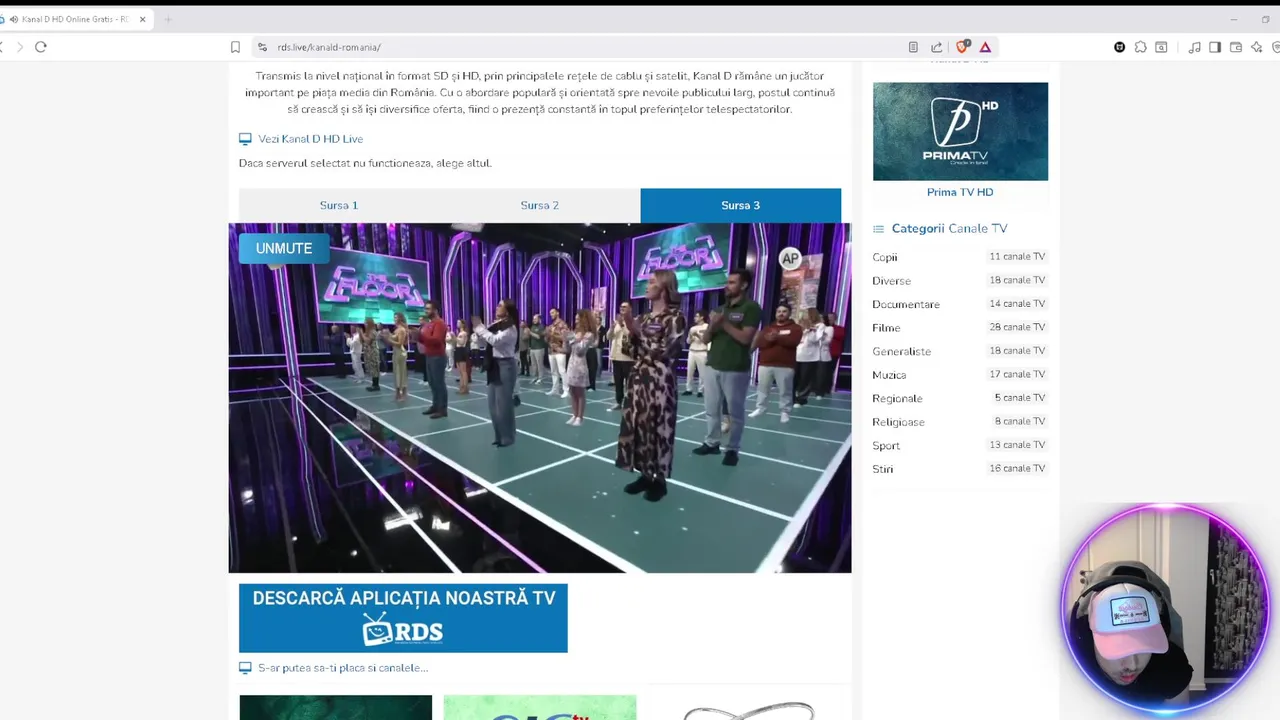Open the Copii category
The width and height of the screenshot is (1280, 720).
(885, 257)
